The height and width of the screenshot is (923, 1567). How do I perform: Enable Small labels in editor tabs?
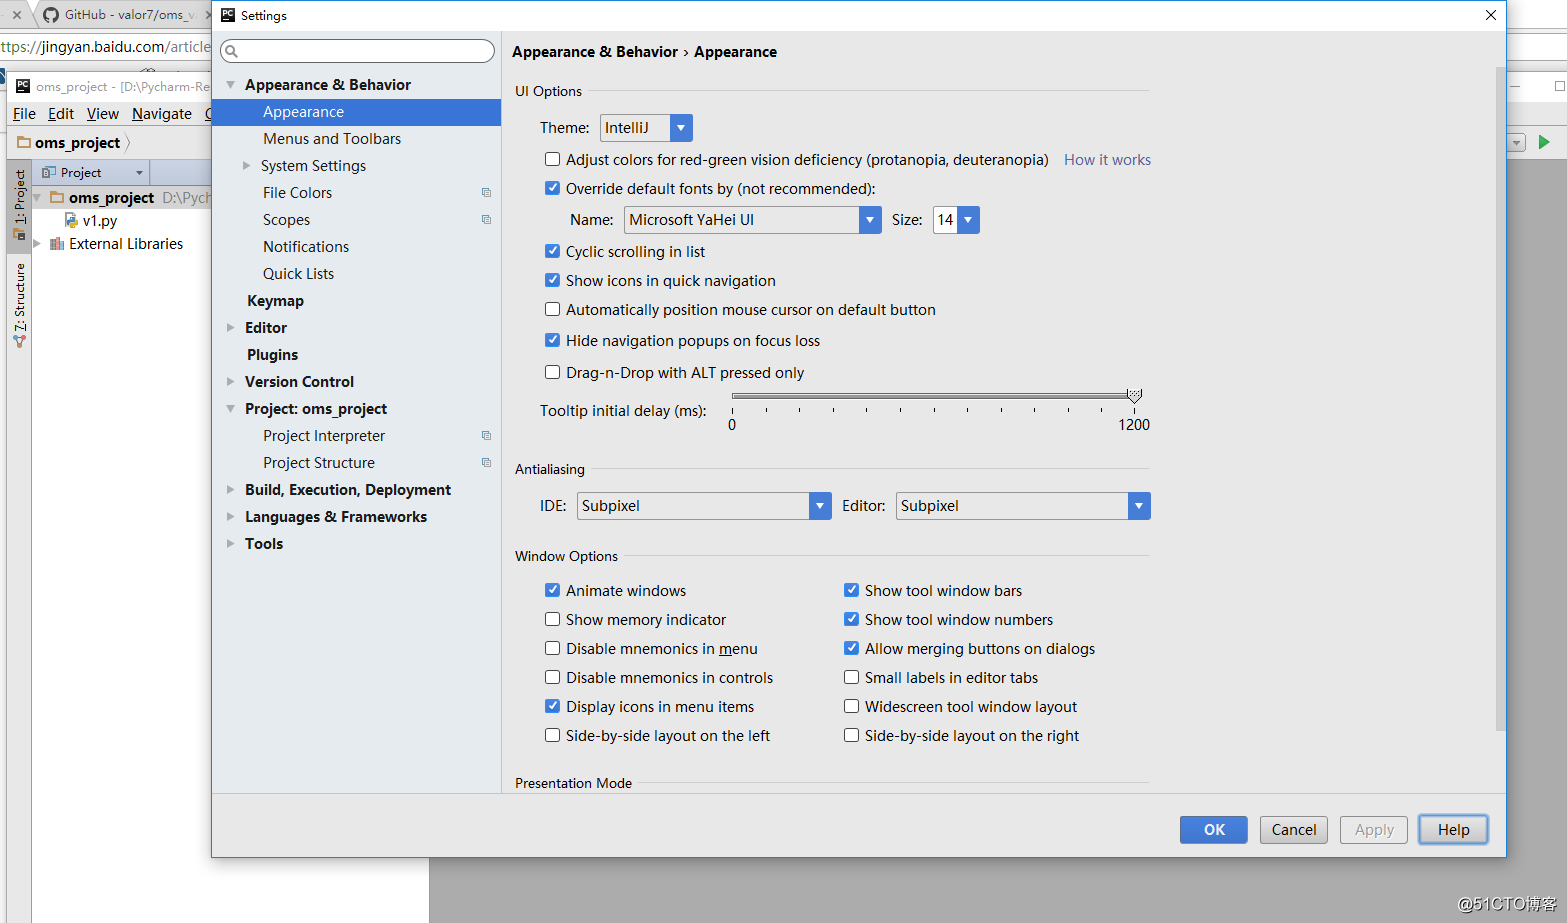coord(851,677)
